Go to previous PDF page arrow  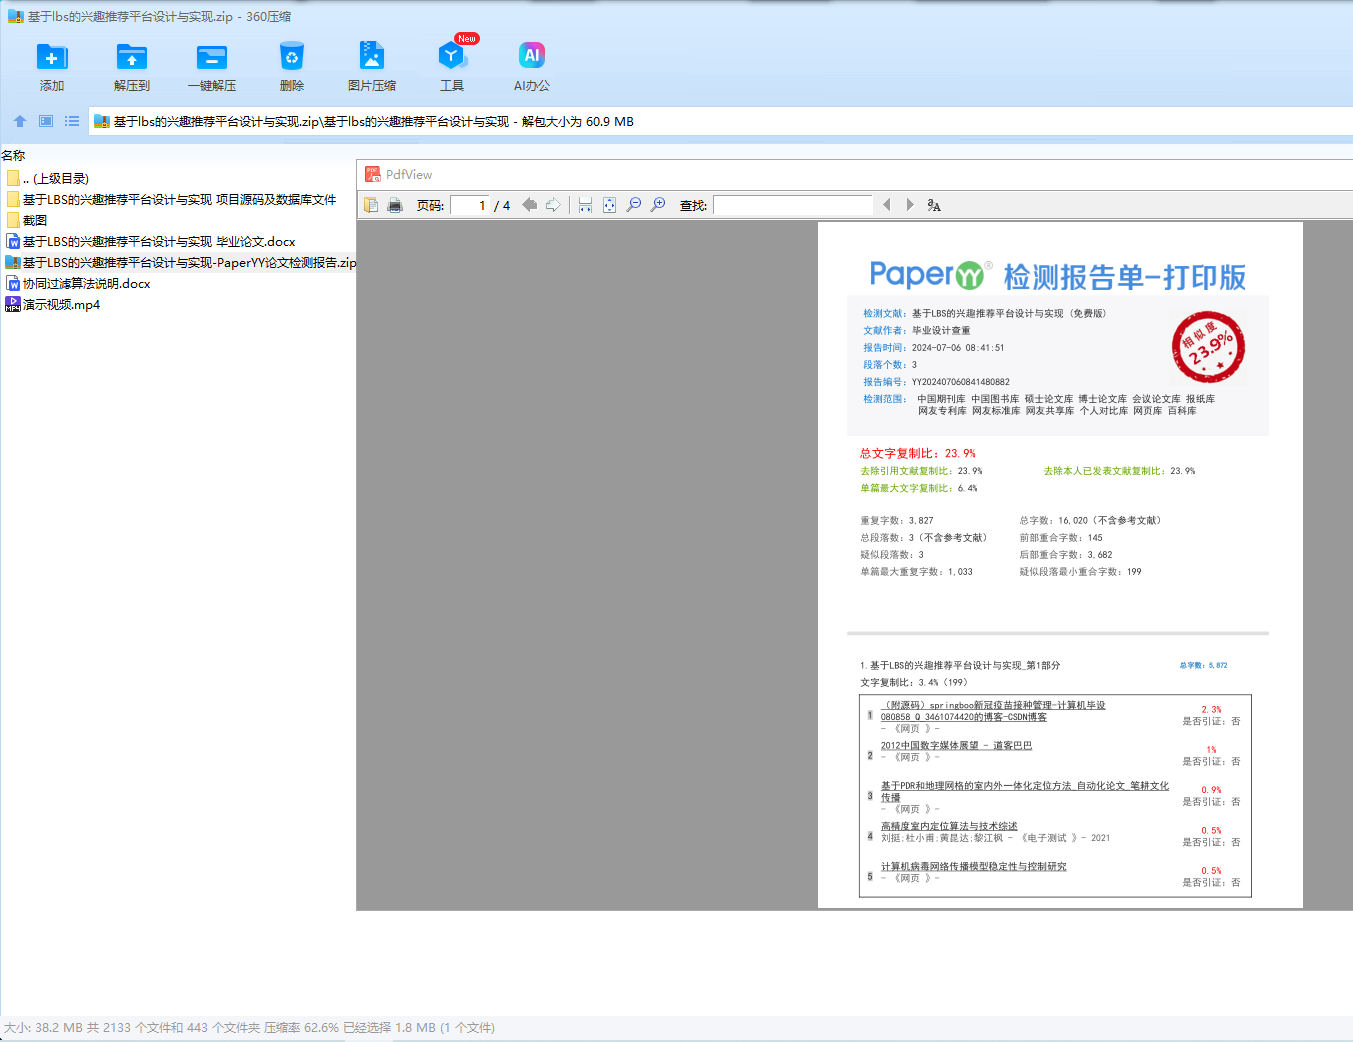530,205
